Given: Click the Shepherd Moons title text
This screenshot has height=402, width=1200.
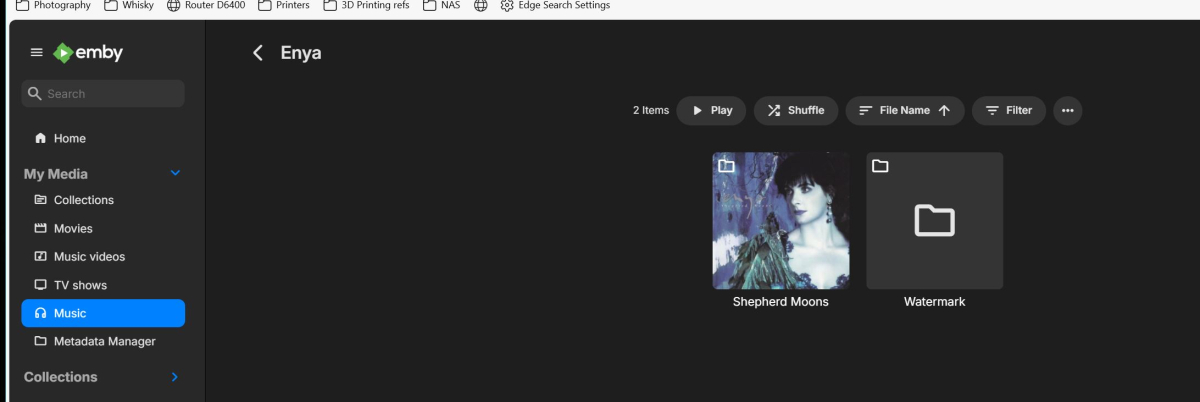Looking at the screenshot, I should coord(781,302).
